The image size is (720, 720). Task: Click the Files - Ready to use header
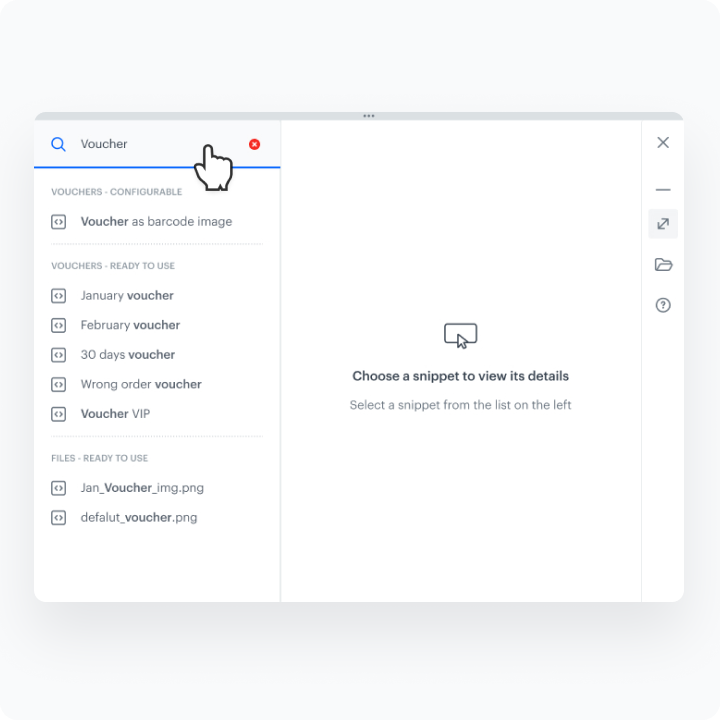99,458
